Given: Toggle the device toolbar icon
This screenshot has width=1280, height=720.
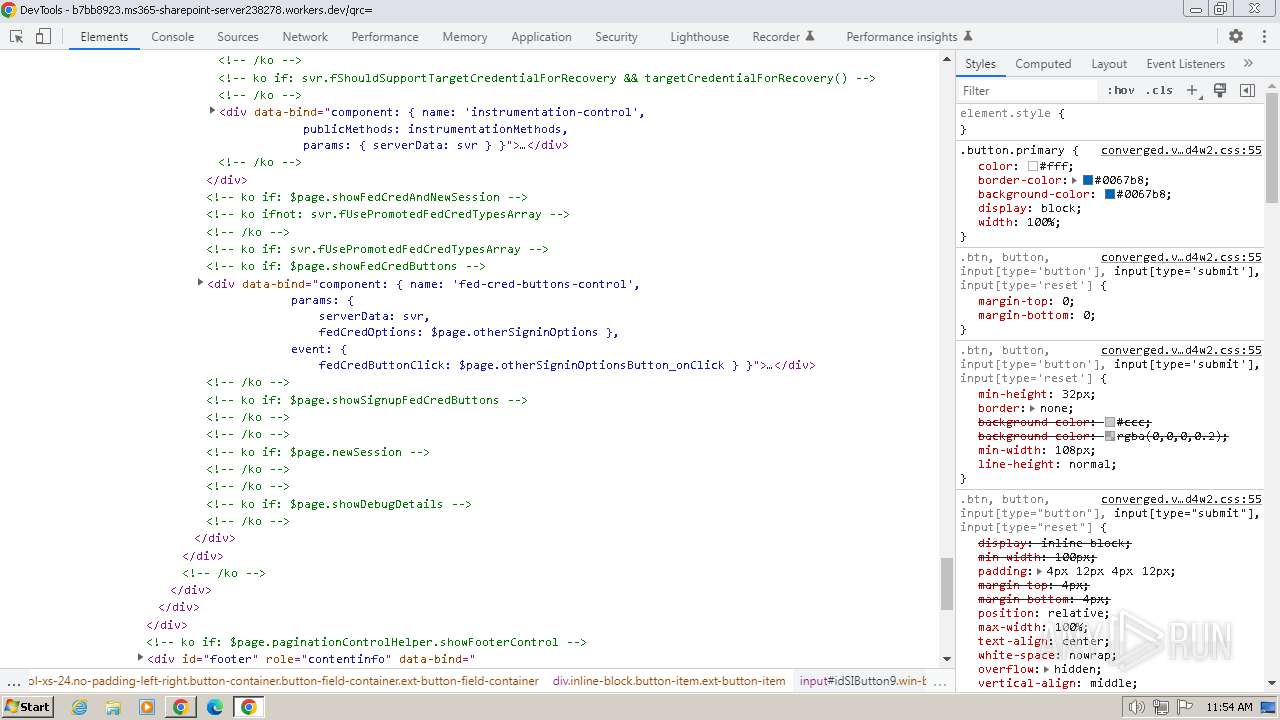Looking at the screenshot, I should [x=43, y=36].
